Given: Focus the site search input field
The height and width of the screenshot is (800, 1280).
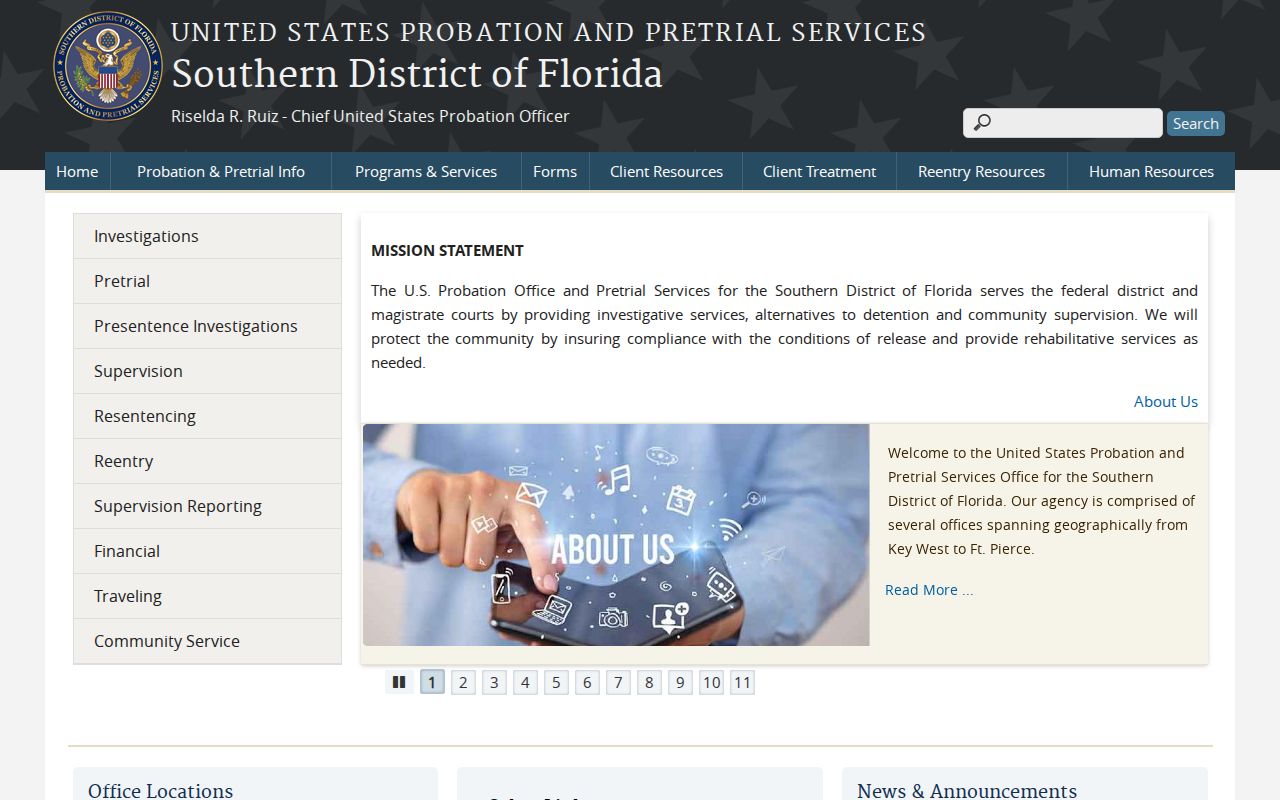Looking at the screenshot, I should coord(1063,123).
